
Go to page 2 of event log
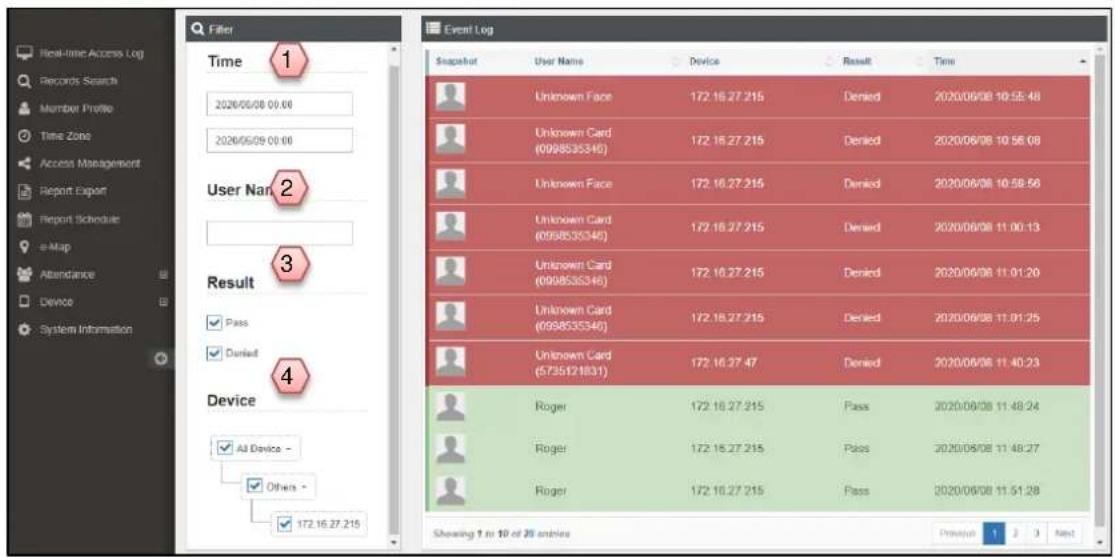[x=1014, y=534]
